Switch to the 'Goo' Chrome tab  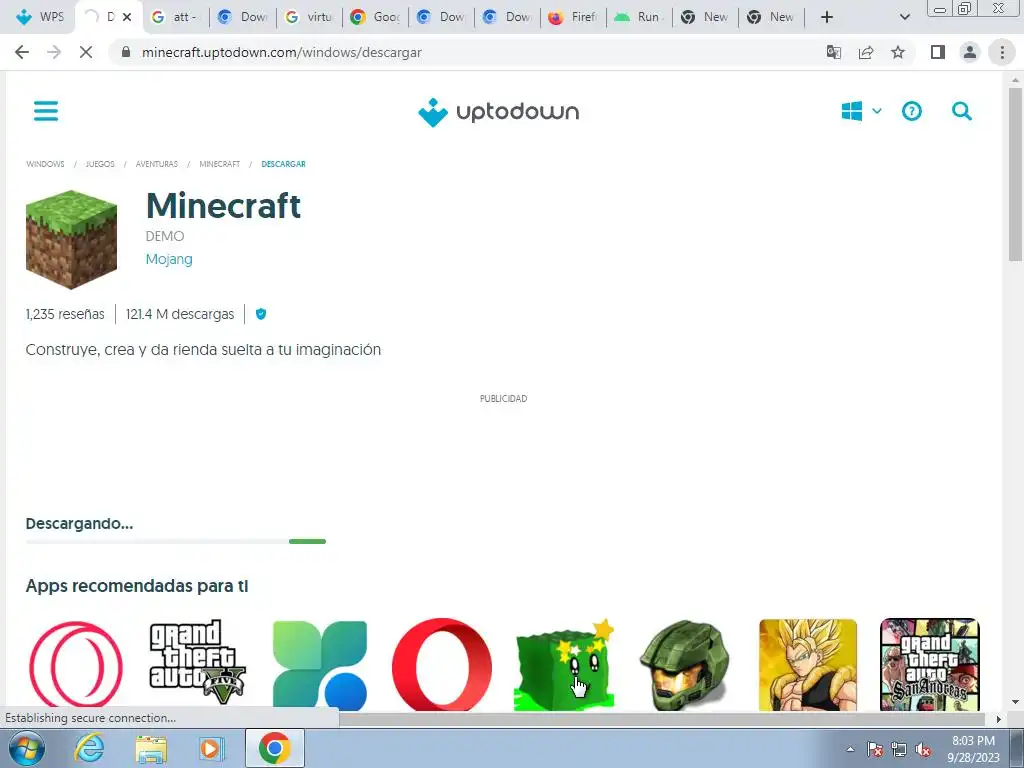376,17
